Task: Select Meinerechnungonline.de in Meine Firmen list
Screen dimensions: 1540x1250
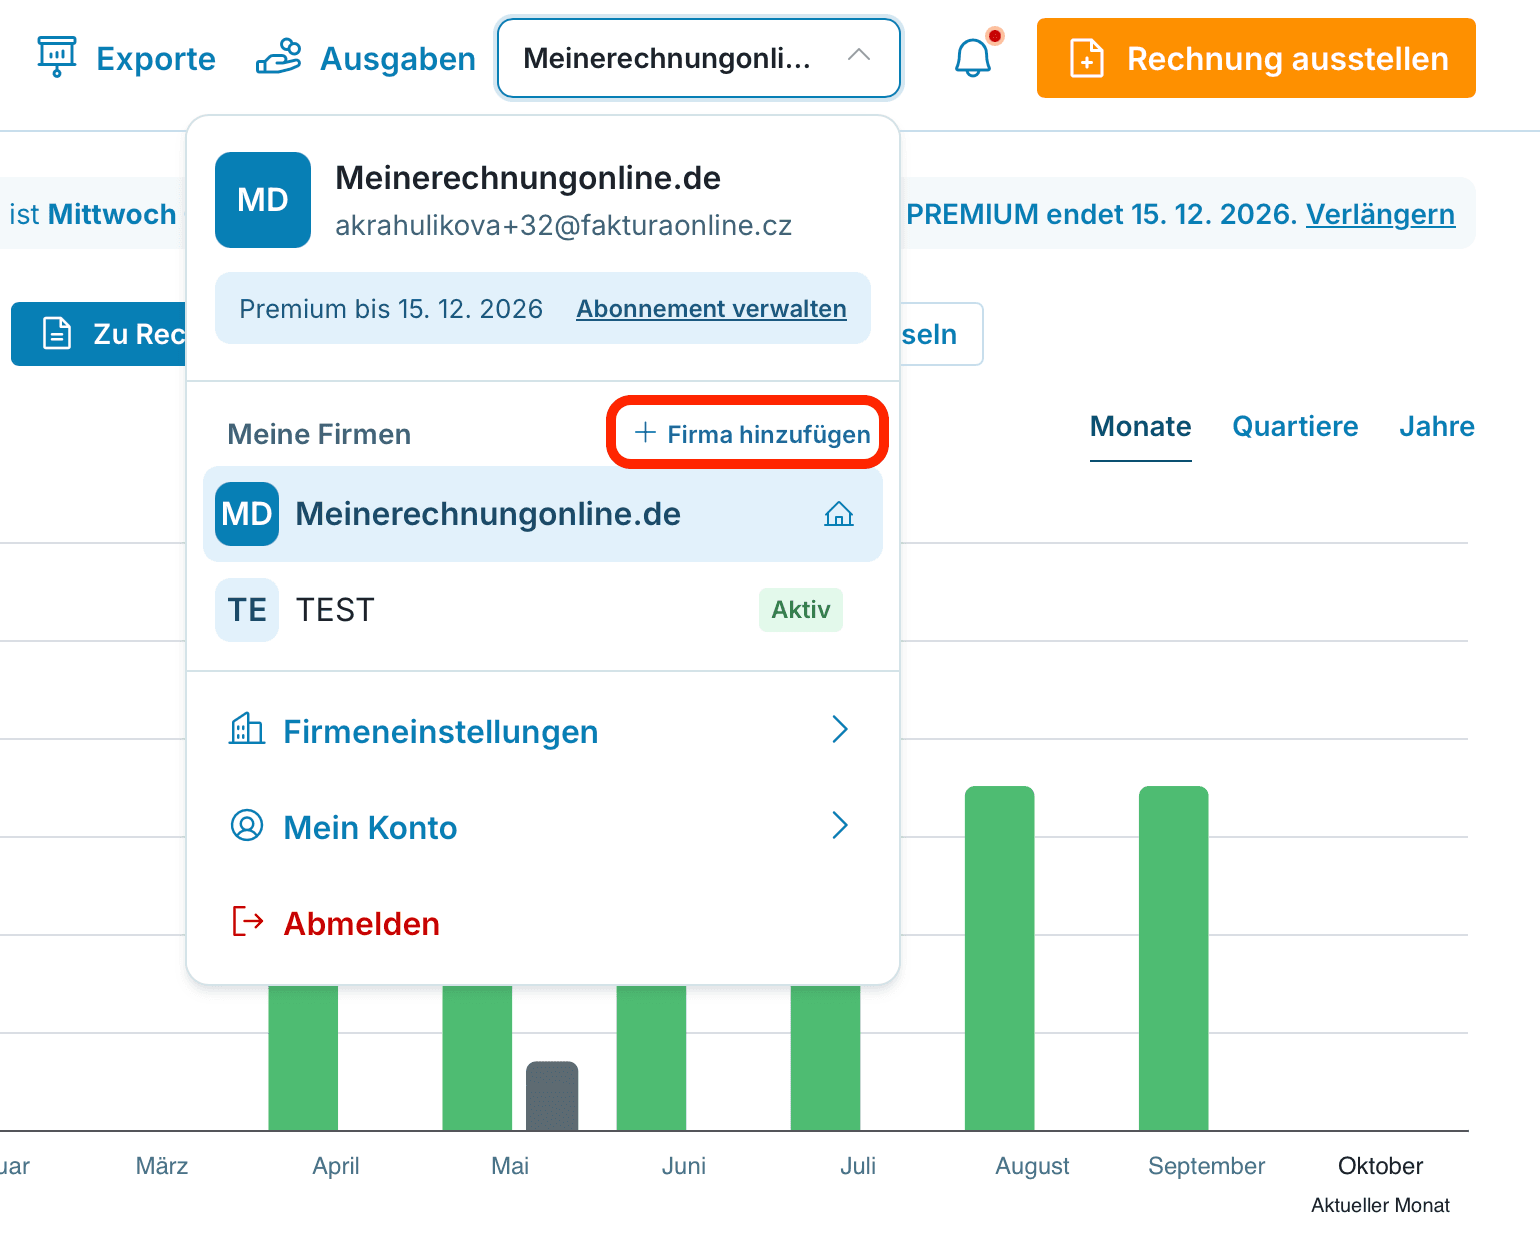Action: tap(543, 514)
